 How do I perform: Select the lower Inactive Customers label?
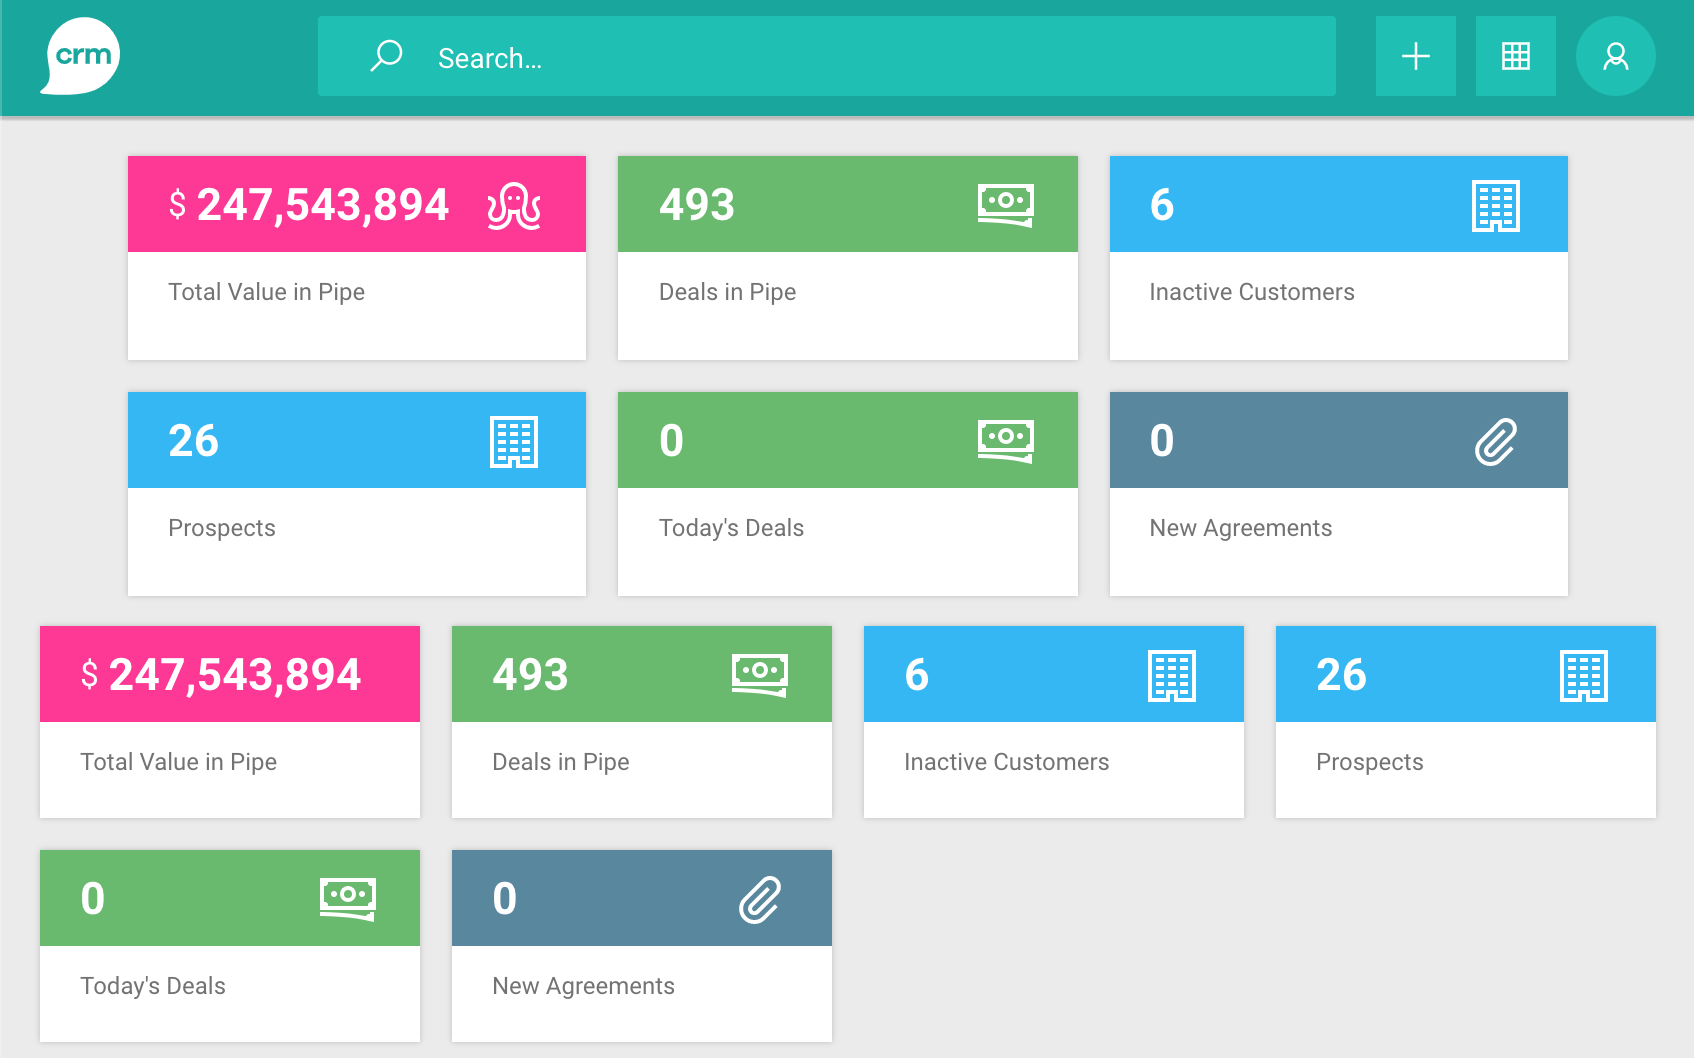(x=1006, y=762)
